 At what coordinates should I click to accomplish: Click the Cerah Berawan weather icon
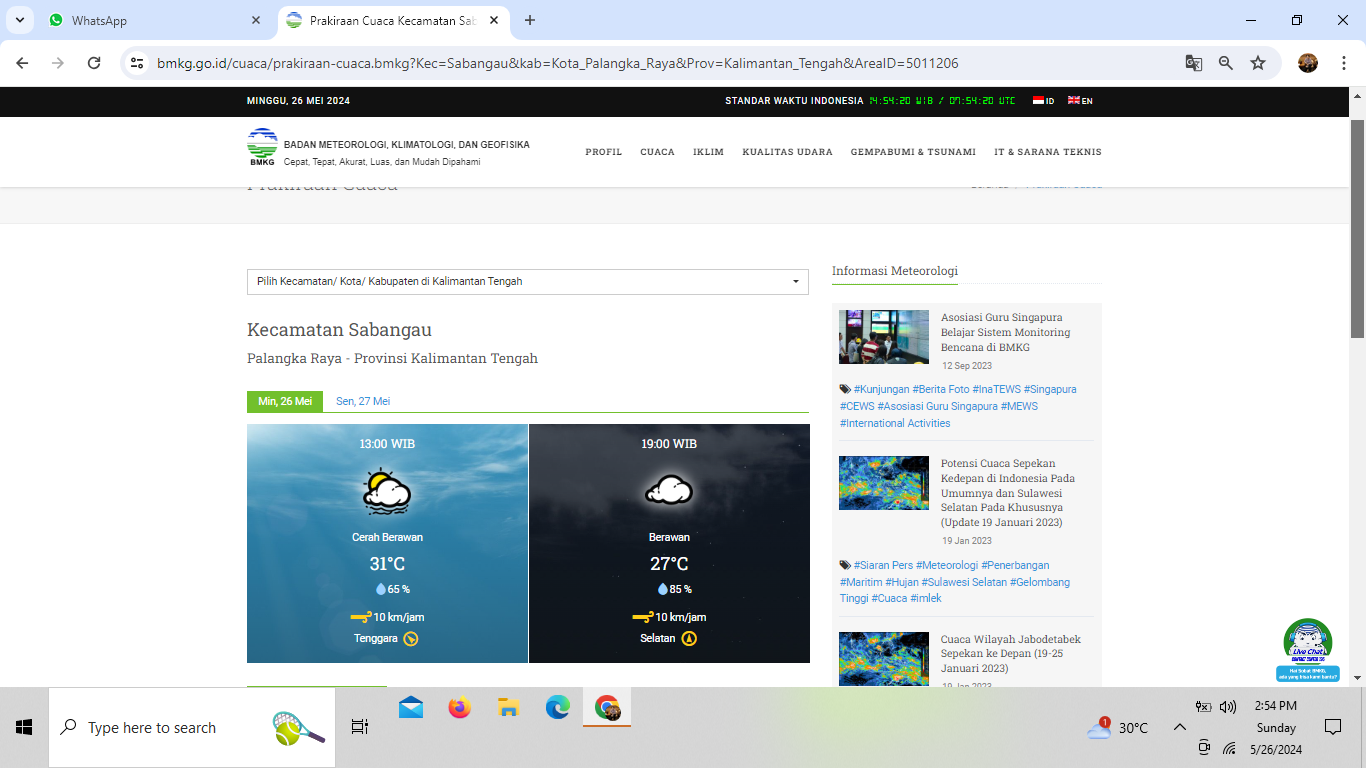[x=387, y=491]
